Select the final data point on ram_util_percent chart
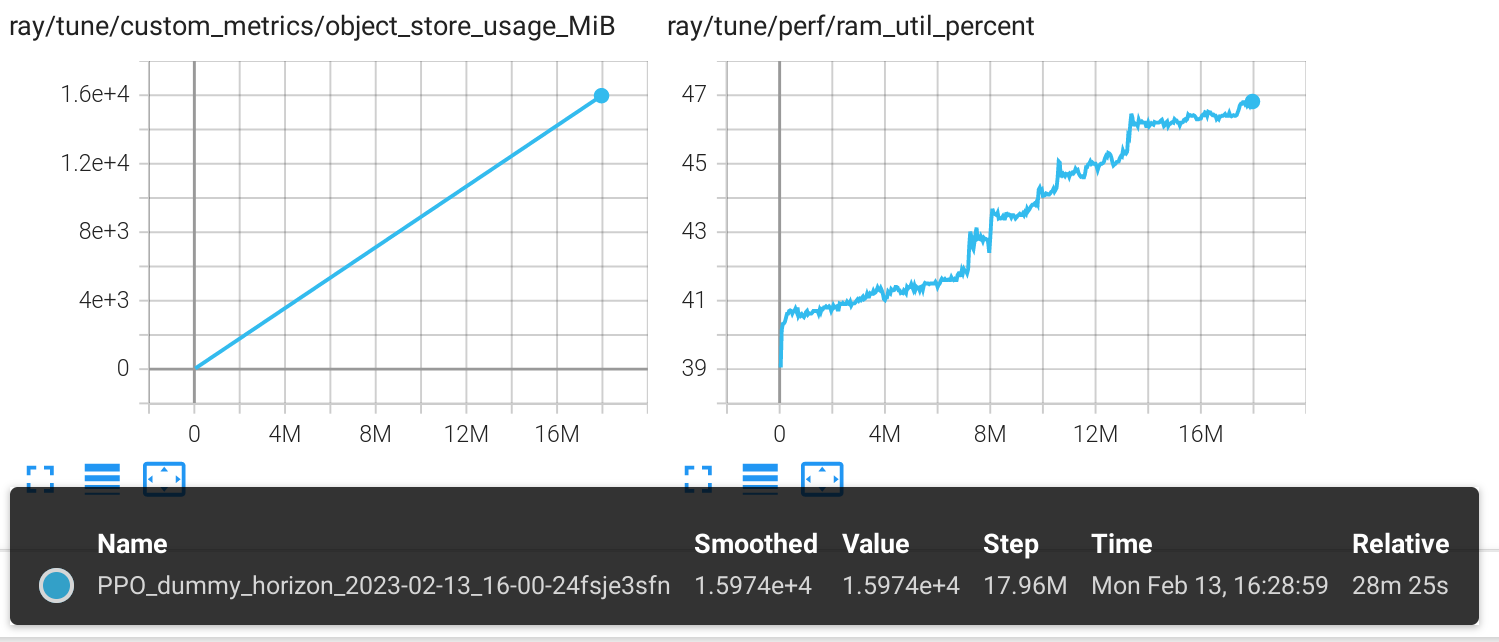This screenshot has width=1499, height=642. coord(1251,101)
